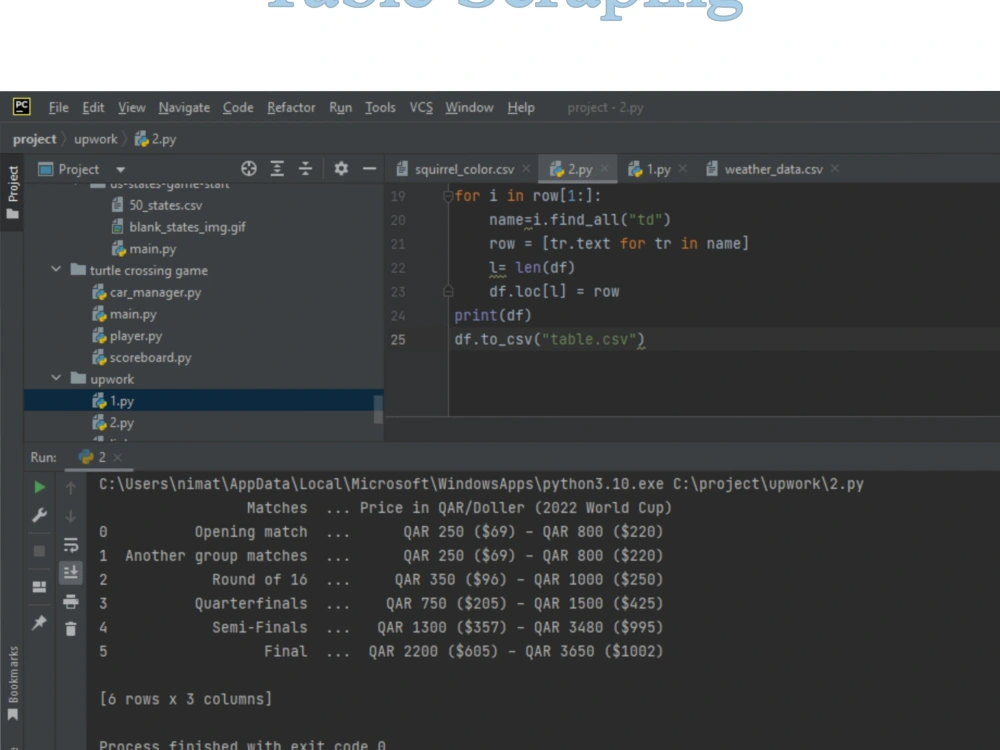This screenshot has width=1000, height=750.
Task: Open the Tools menu
Action: pyautogui.click(x=380, y=108)
